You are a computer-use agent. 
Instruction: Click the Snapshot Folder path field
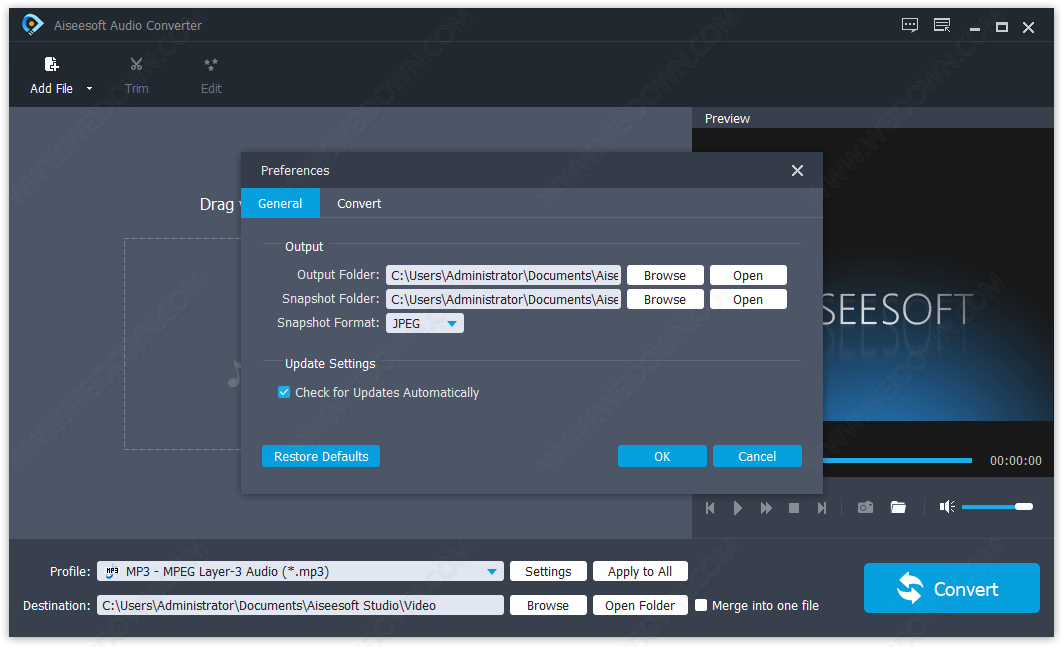point(503,299)
